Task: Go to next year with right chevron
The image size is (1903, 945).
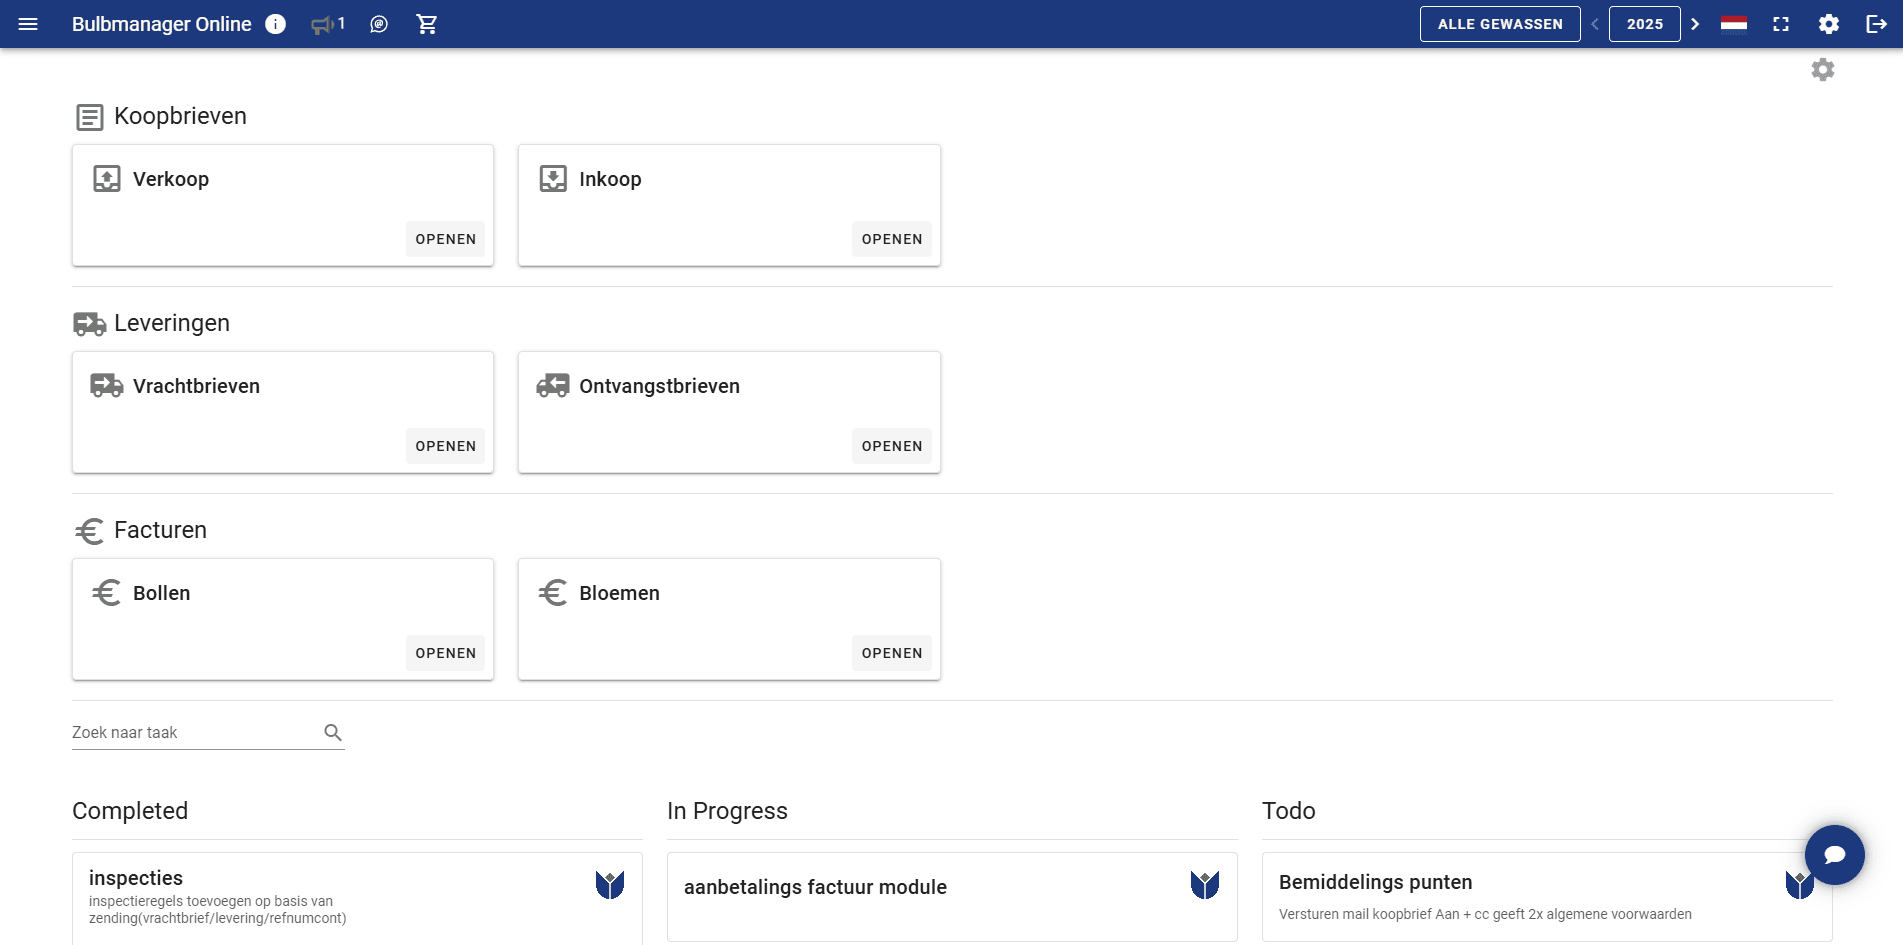Action: 1695,24
